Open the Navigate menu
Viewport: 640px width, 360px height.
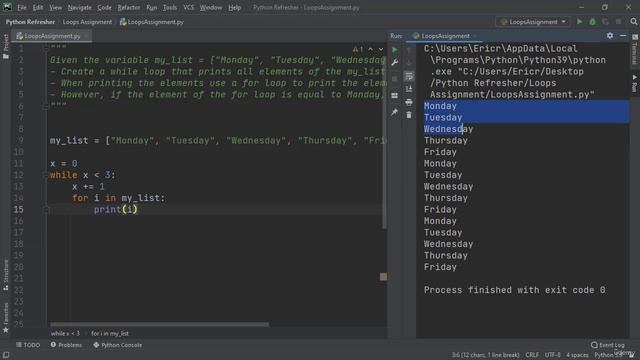pos(80,7)
